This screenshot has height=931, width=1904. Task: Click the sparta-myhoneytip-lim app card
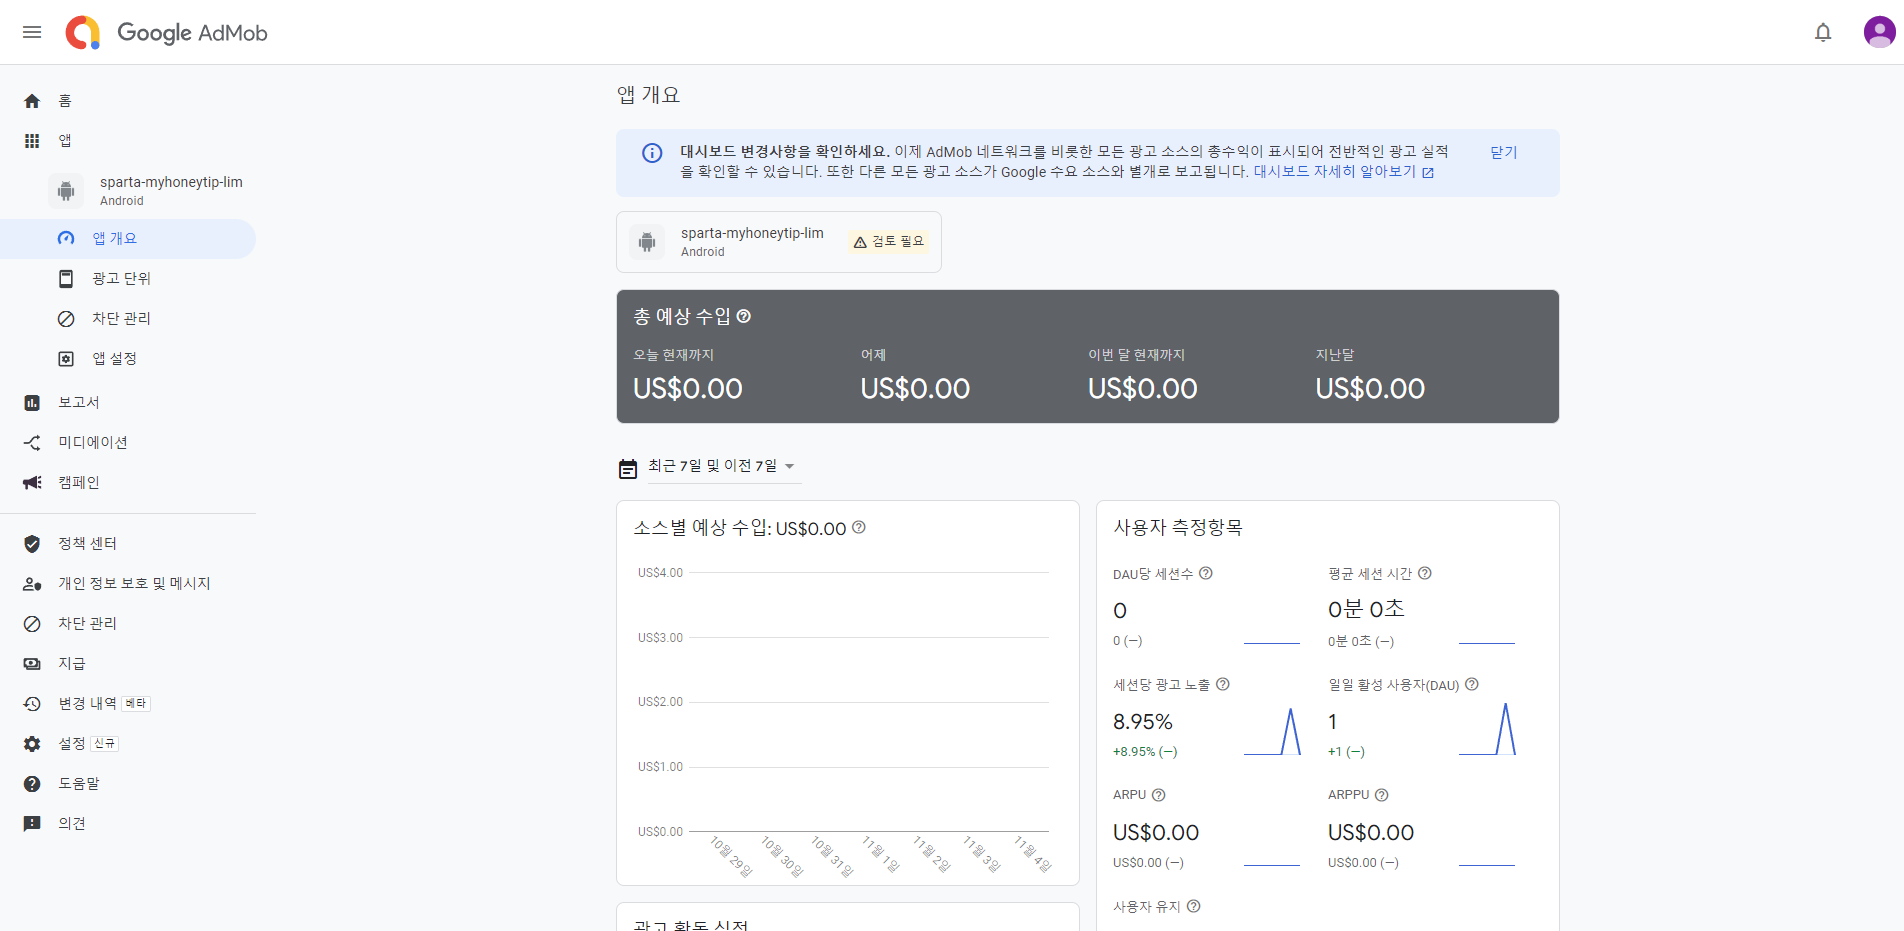[x=779, y=242]
